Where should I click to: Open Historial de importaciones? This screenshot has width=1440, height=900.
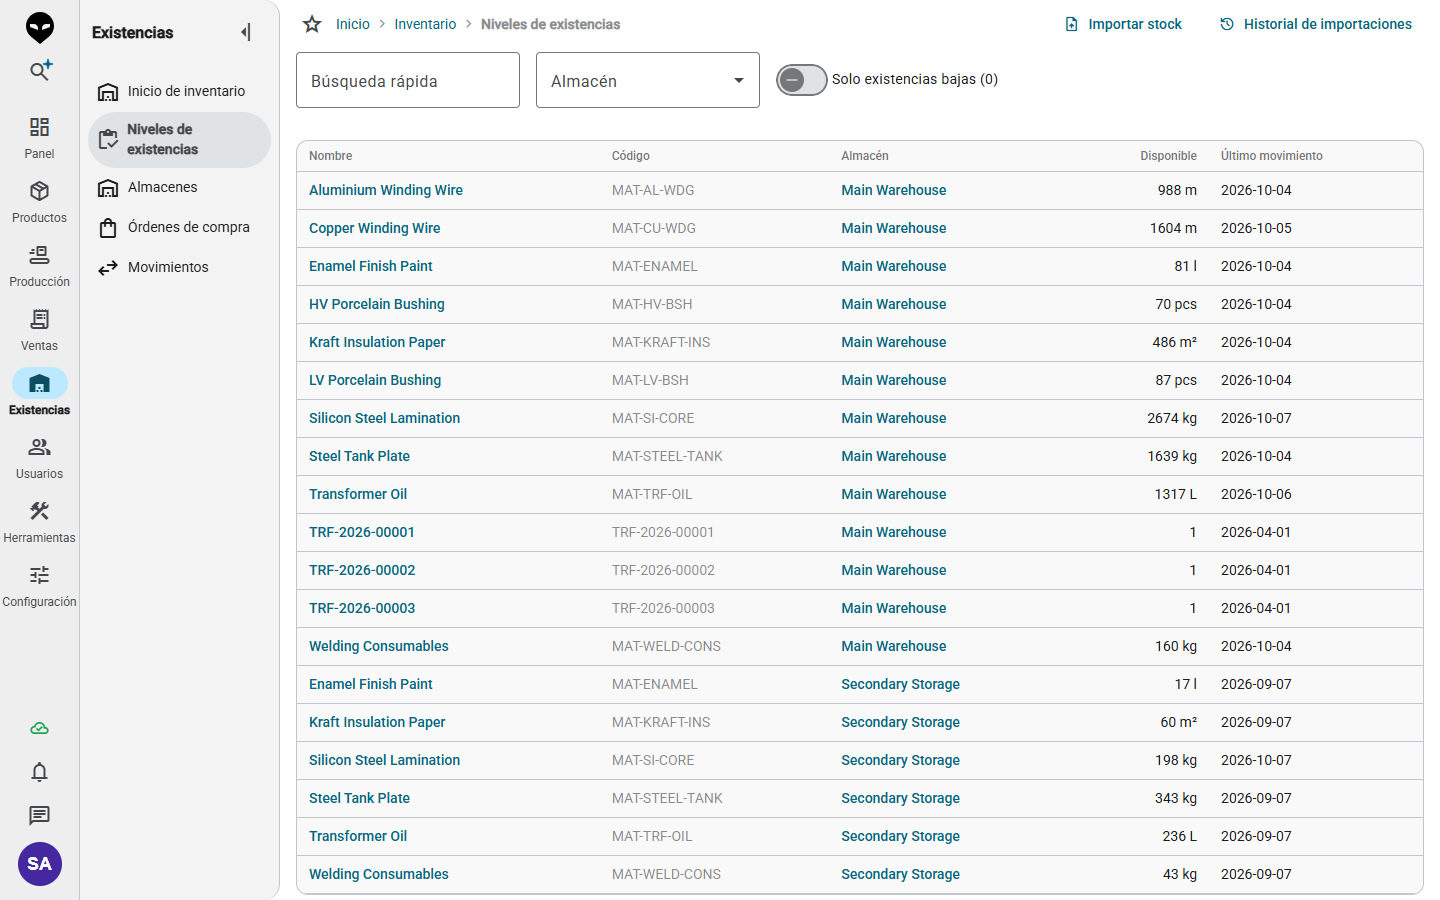1316,24
